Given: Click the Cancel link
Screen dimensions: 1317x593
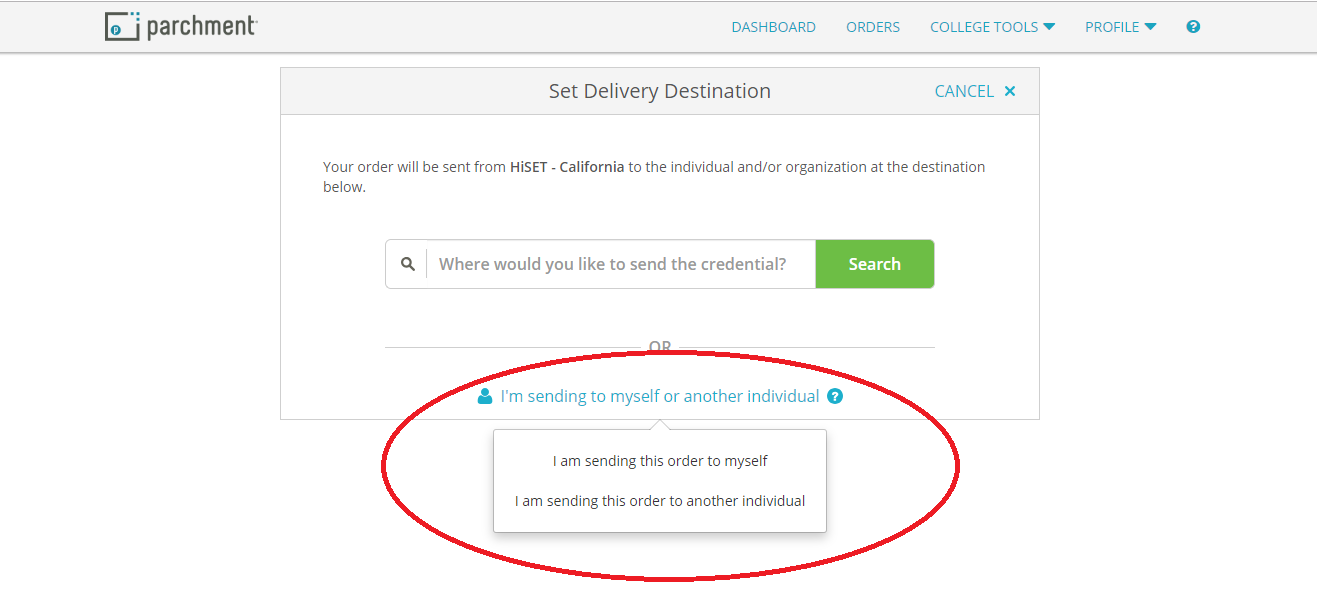Looking at the screenshot, I should coord(963,91).
